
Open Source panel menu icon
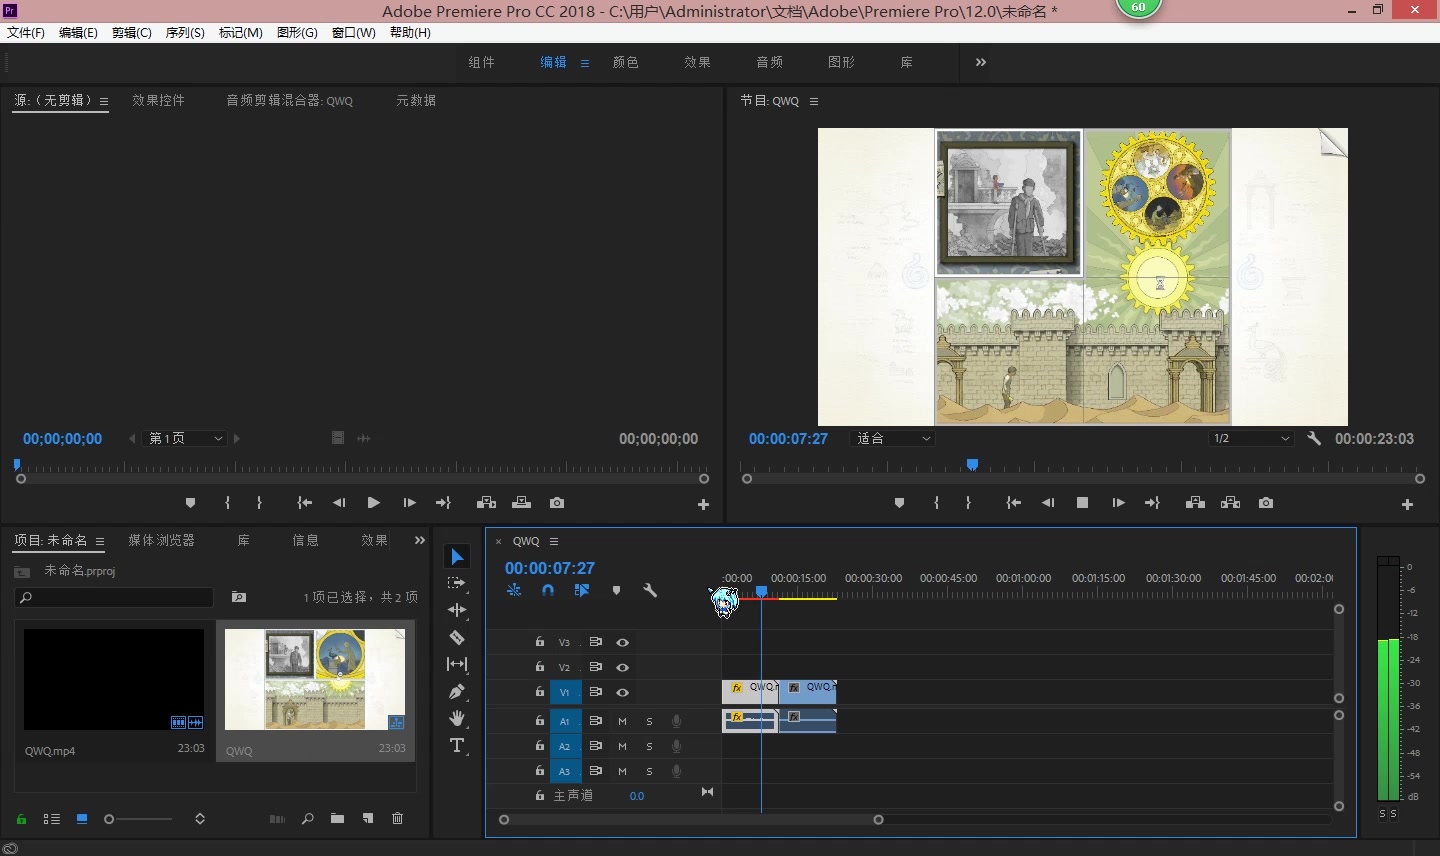click(104, 101)
